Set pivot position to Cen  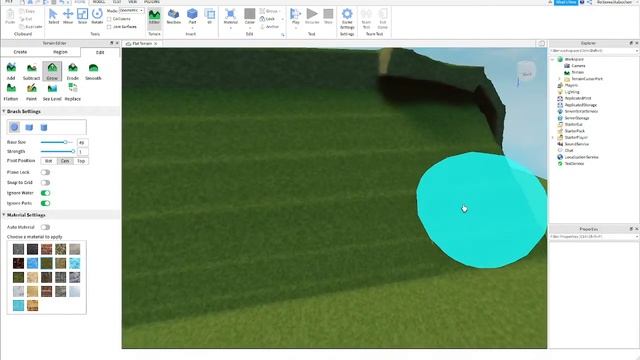point(65,161)
